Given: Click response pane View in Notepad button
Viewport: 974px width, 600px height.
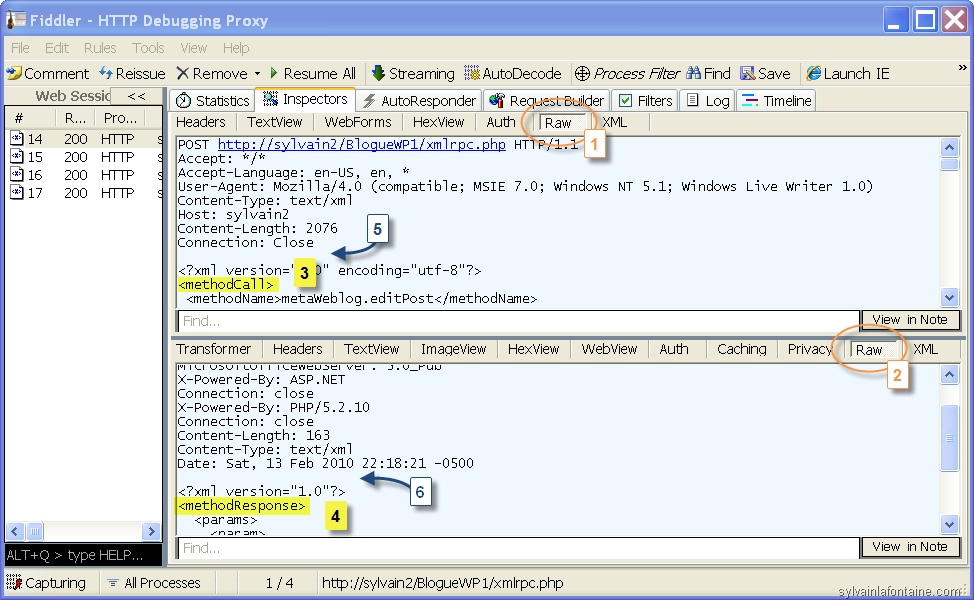Looking at the screenshot, I should click(x=910, y=547).
